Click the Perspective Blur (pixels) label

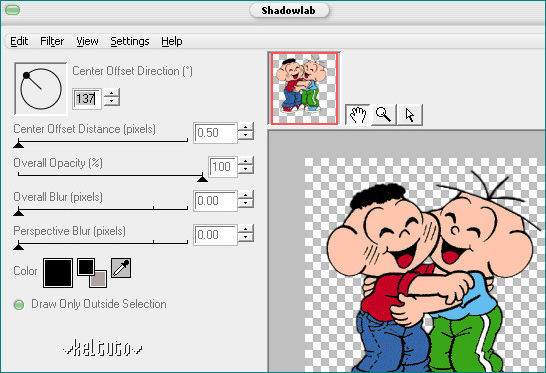click(69, 231)
